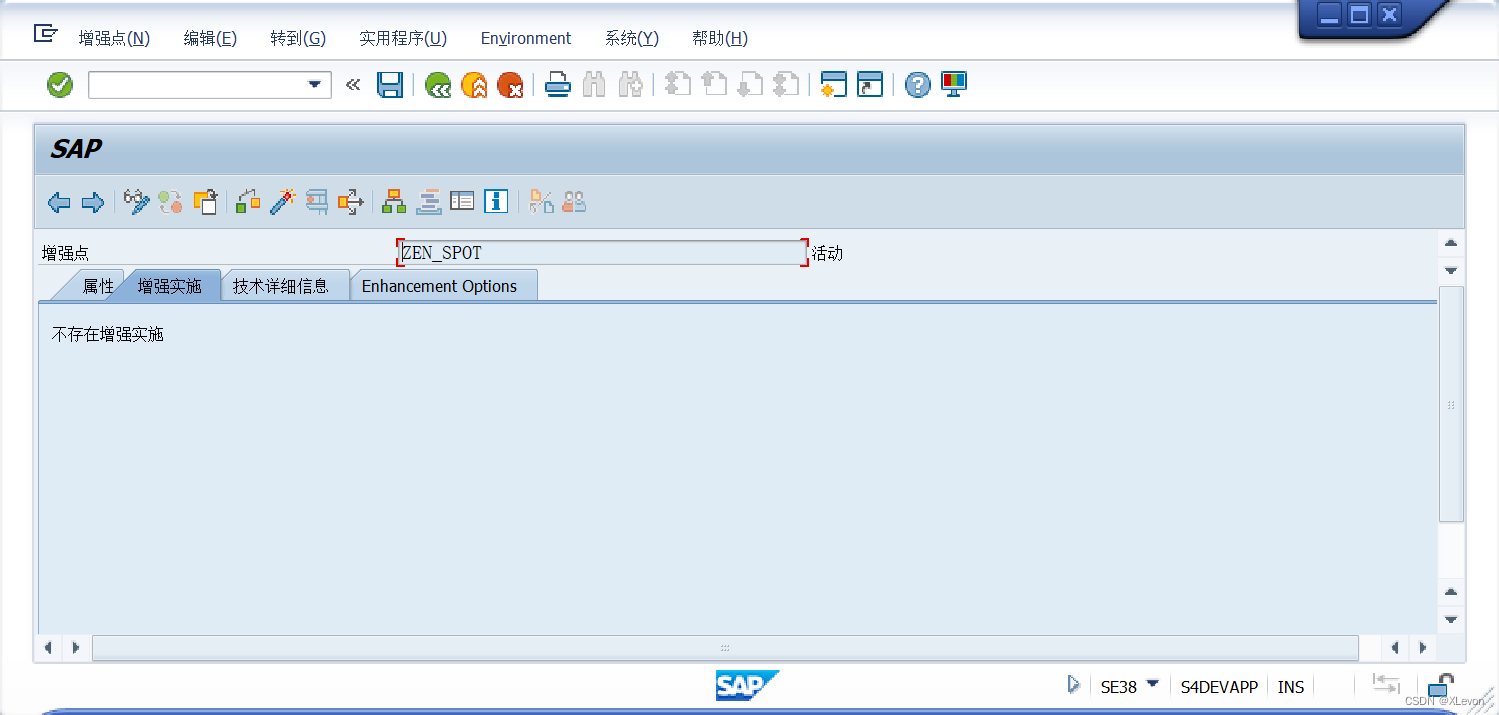Click the customize local layout icon
This screenshot has width=1499, height=715.
pos(953,84)
